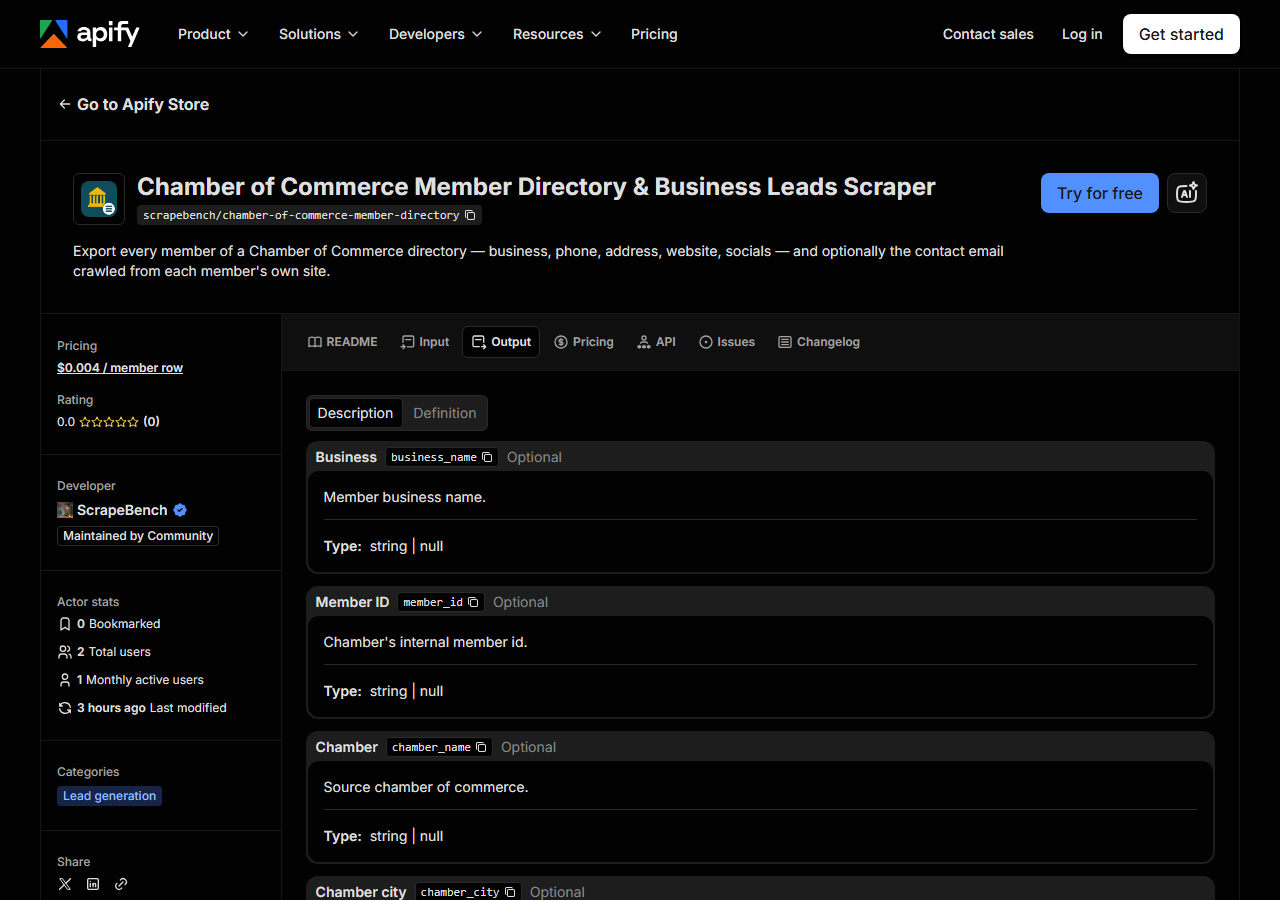
Task: Click '3 hours ago Last modified' stat
Action: [x=142, y=708]
